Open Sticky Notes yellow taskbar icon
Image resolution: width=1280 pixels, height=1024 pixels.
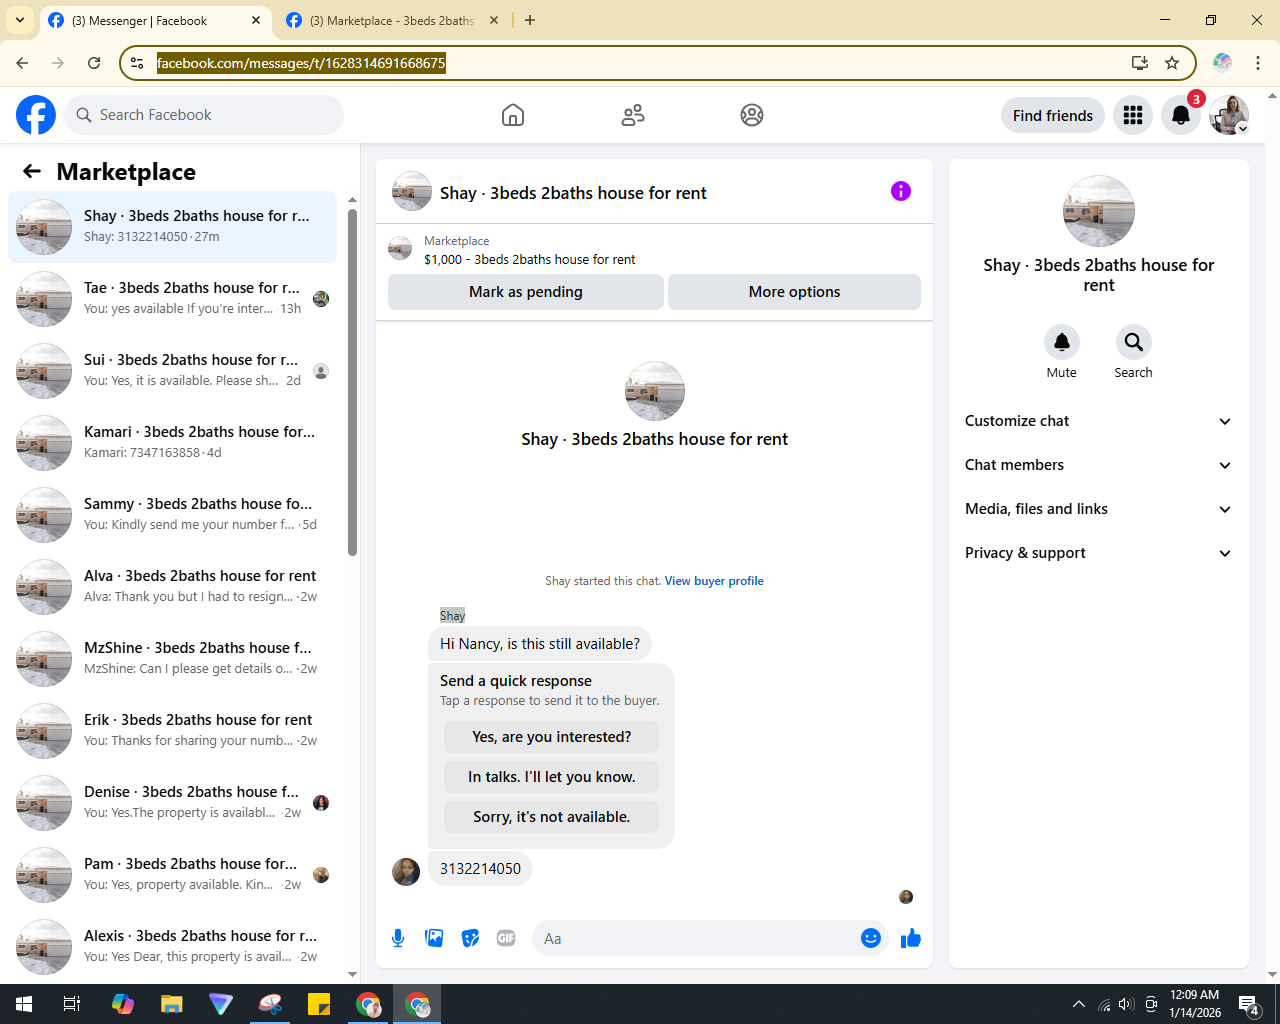point(319,1004)
